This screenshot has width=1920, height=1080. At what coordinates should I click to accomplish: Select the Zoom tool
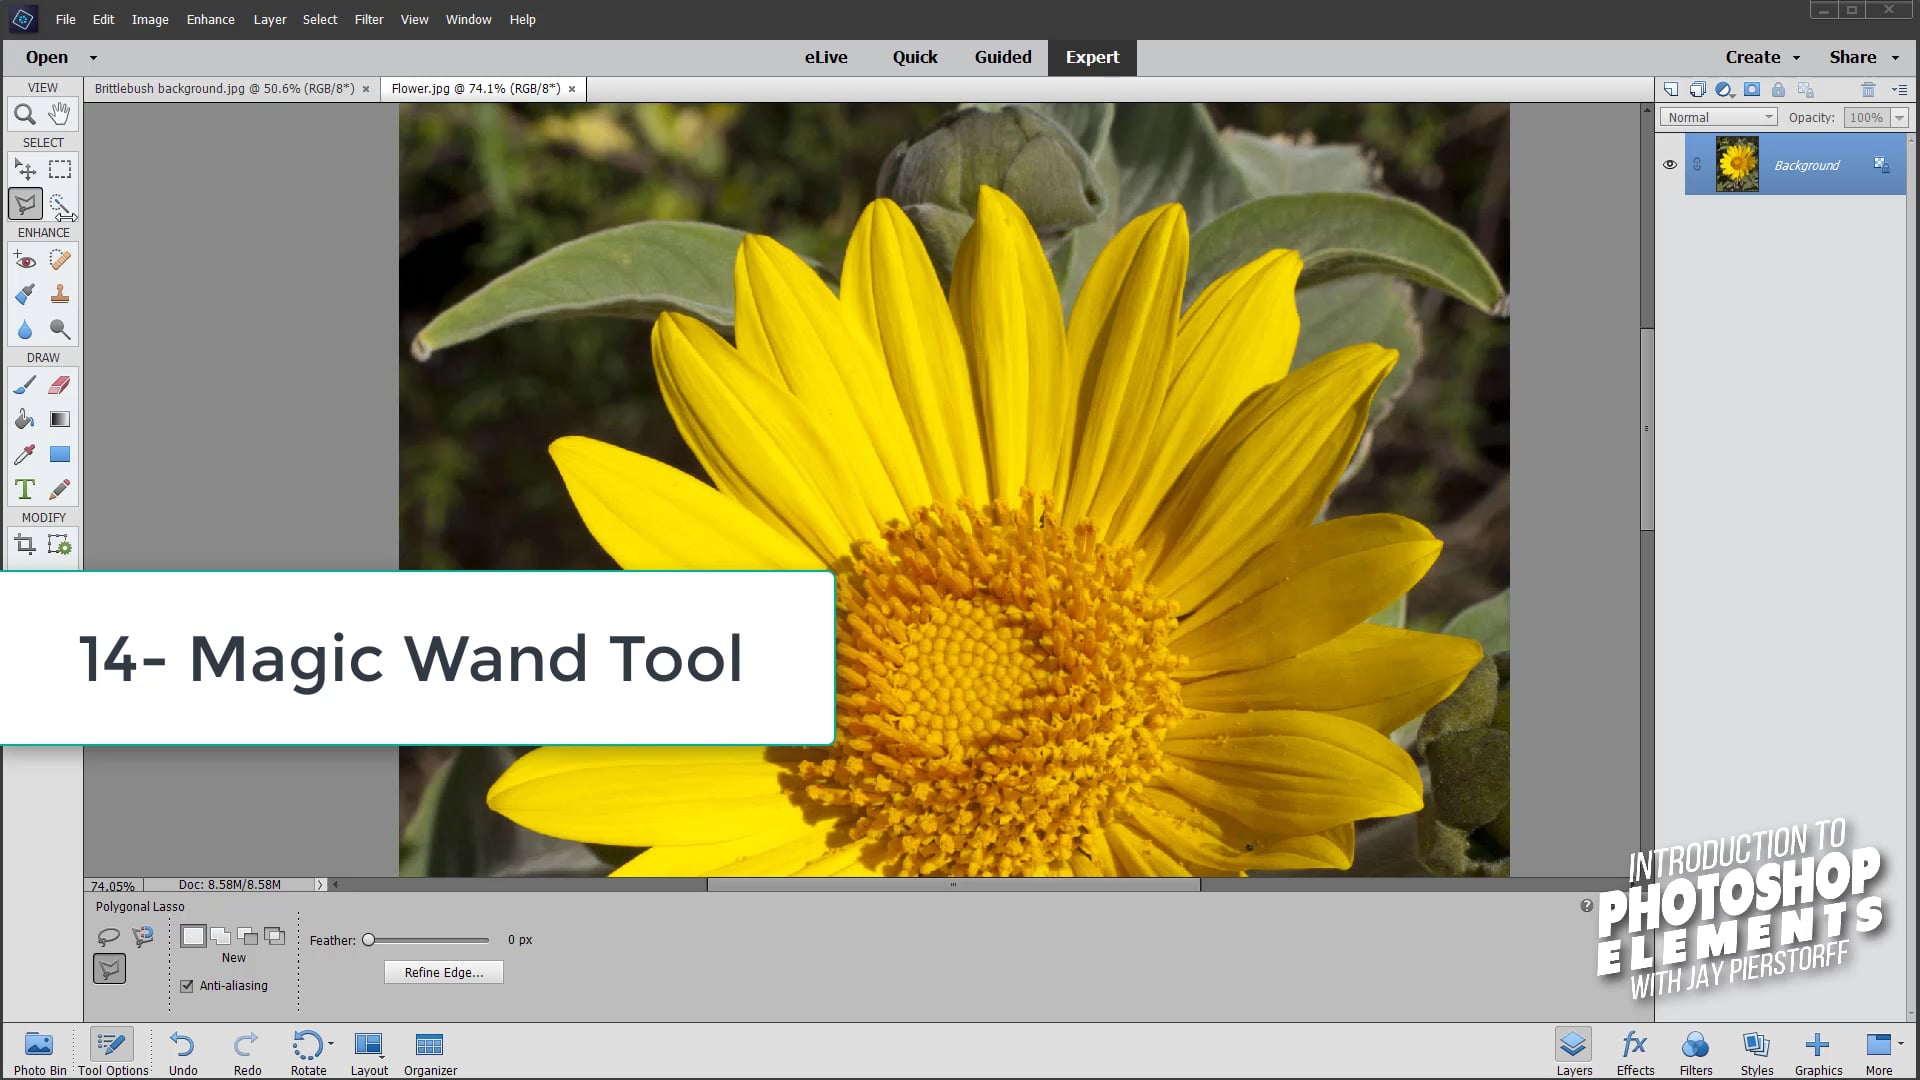(25, 114)
